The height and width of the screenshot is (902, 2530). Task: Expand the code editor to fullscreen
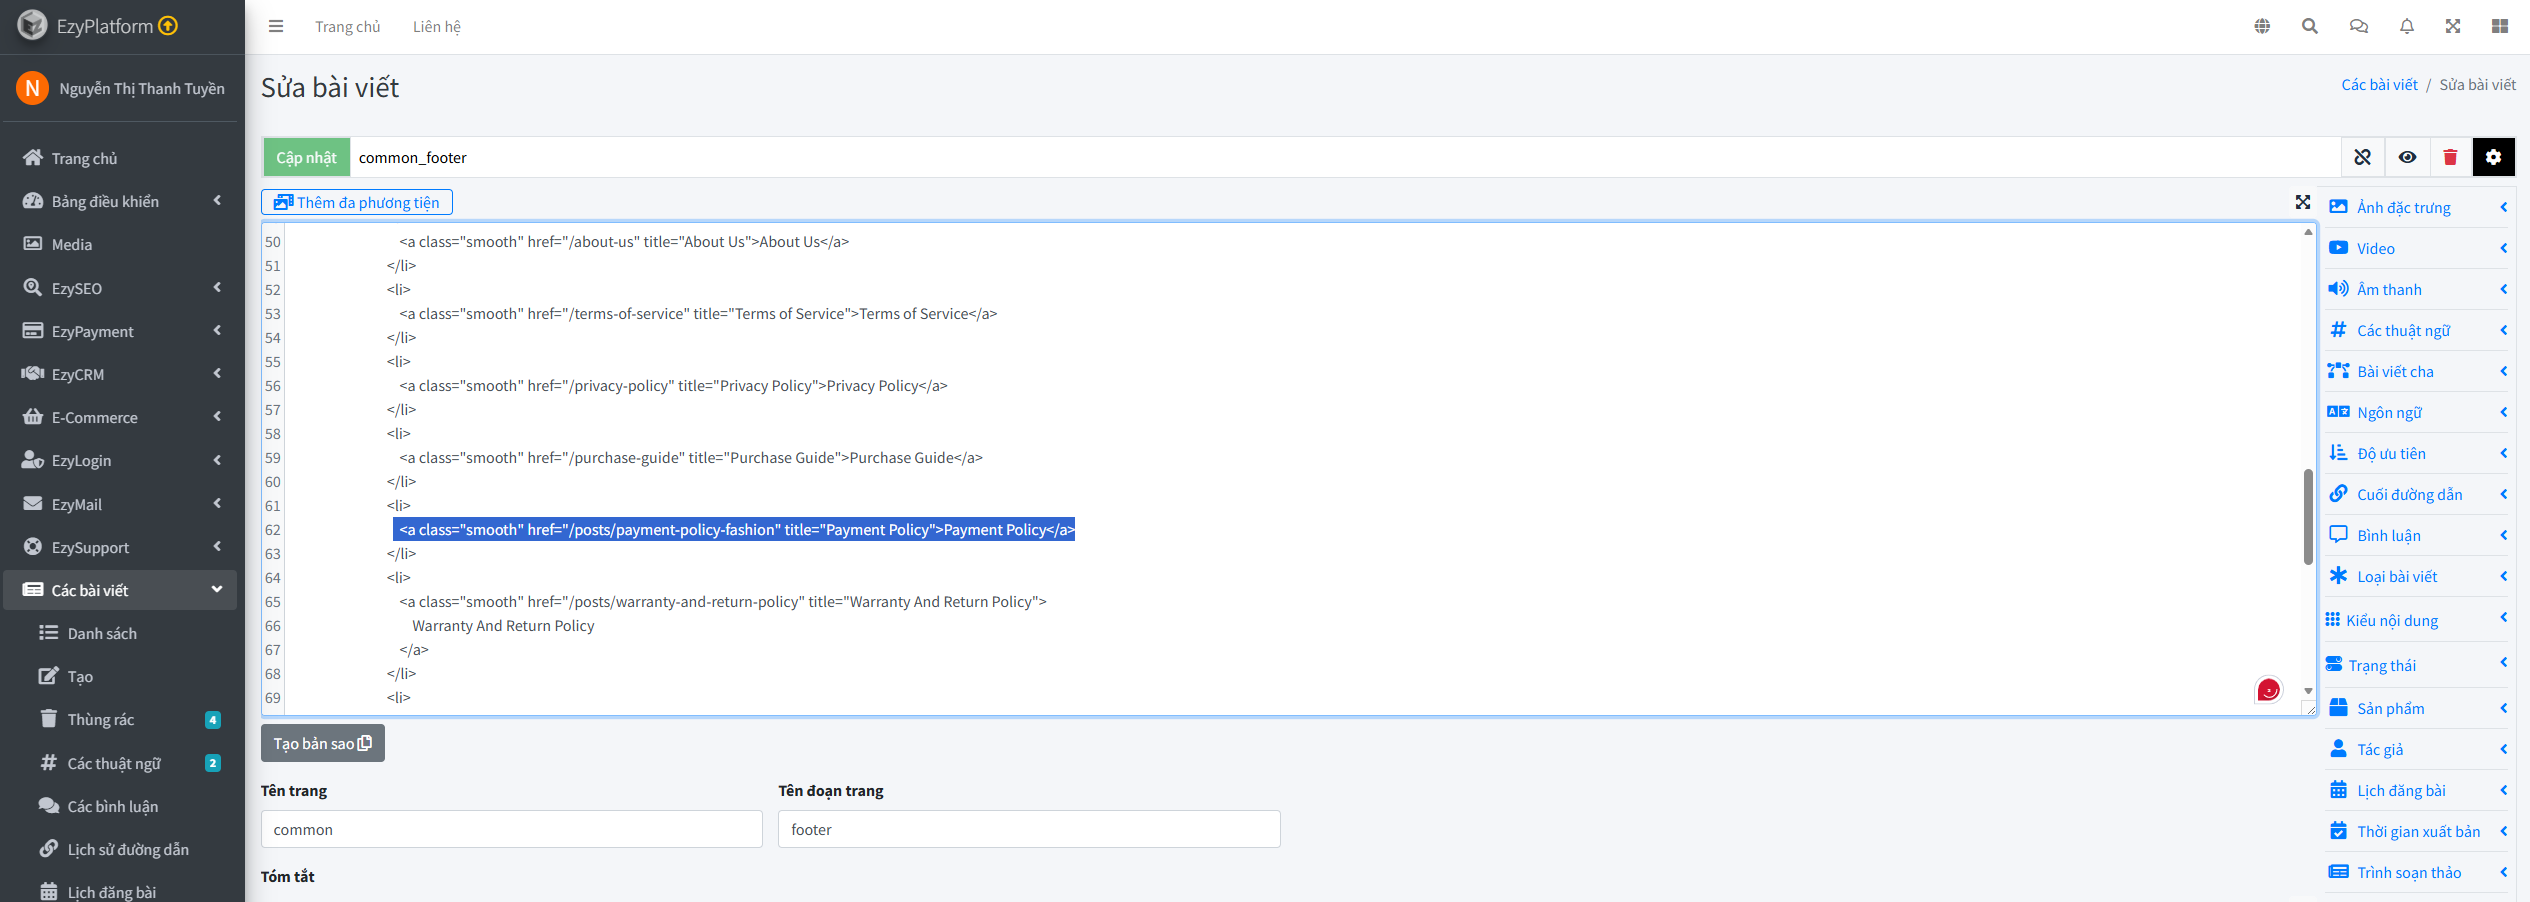coord(2303,202)
